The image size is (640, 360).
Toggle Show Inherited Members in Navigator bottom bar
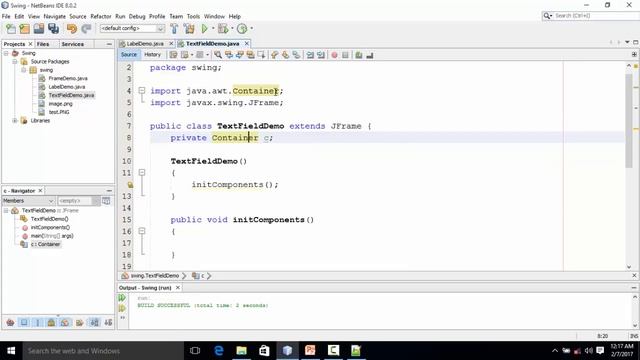click(x=10, y=322)
